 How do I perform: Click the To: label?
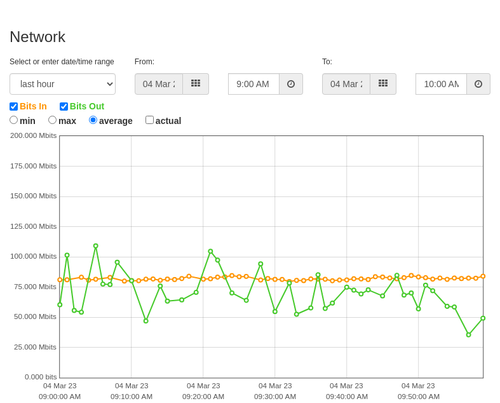click(327, 62)
